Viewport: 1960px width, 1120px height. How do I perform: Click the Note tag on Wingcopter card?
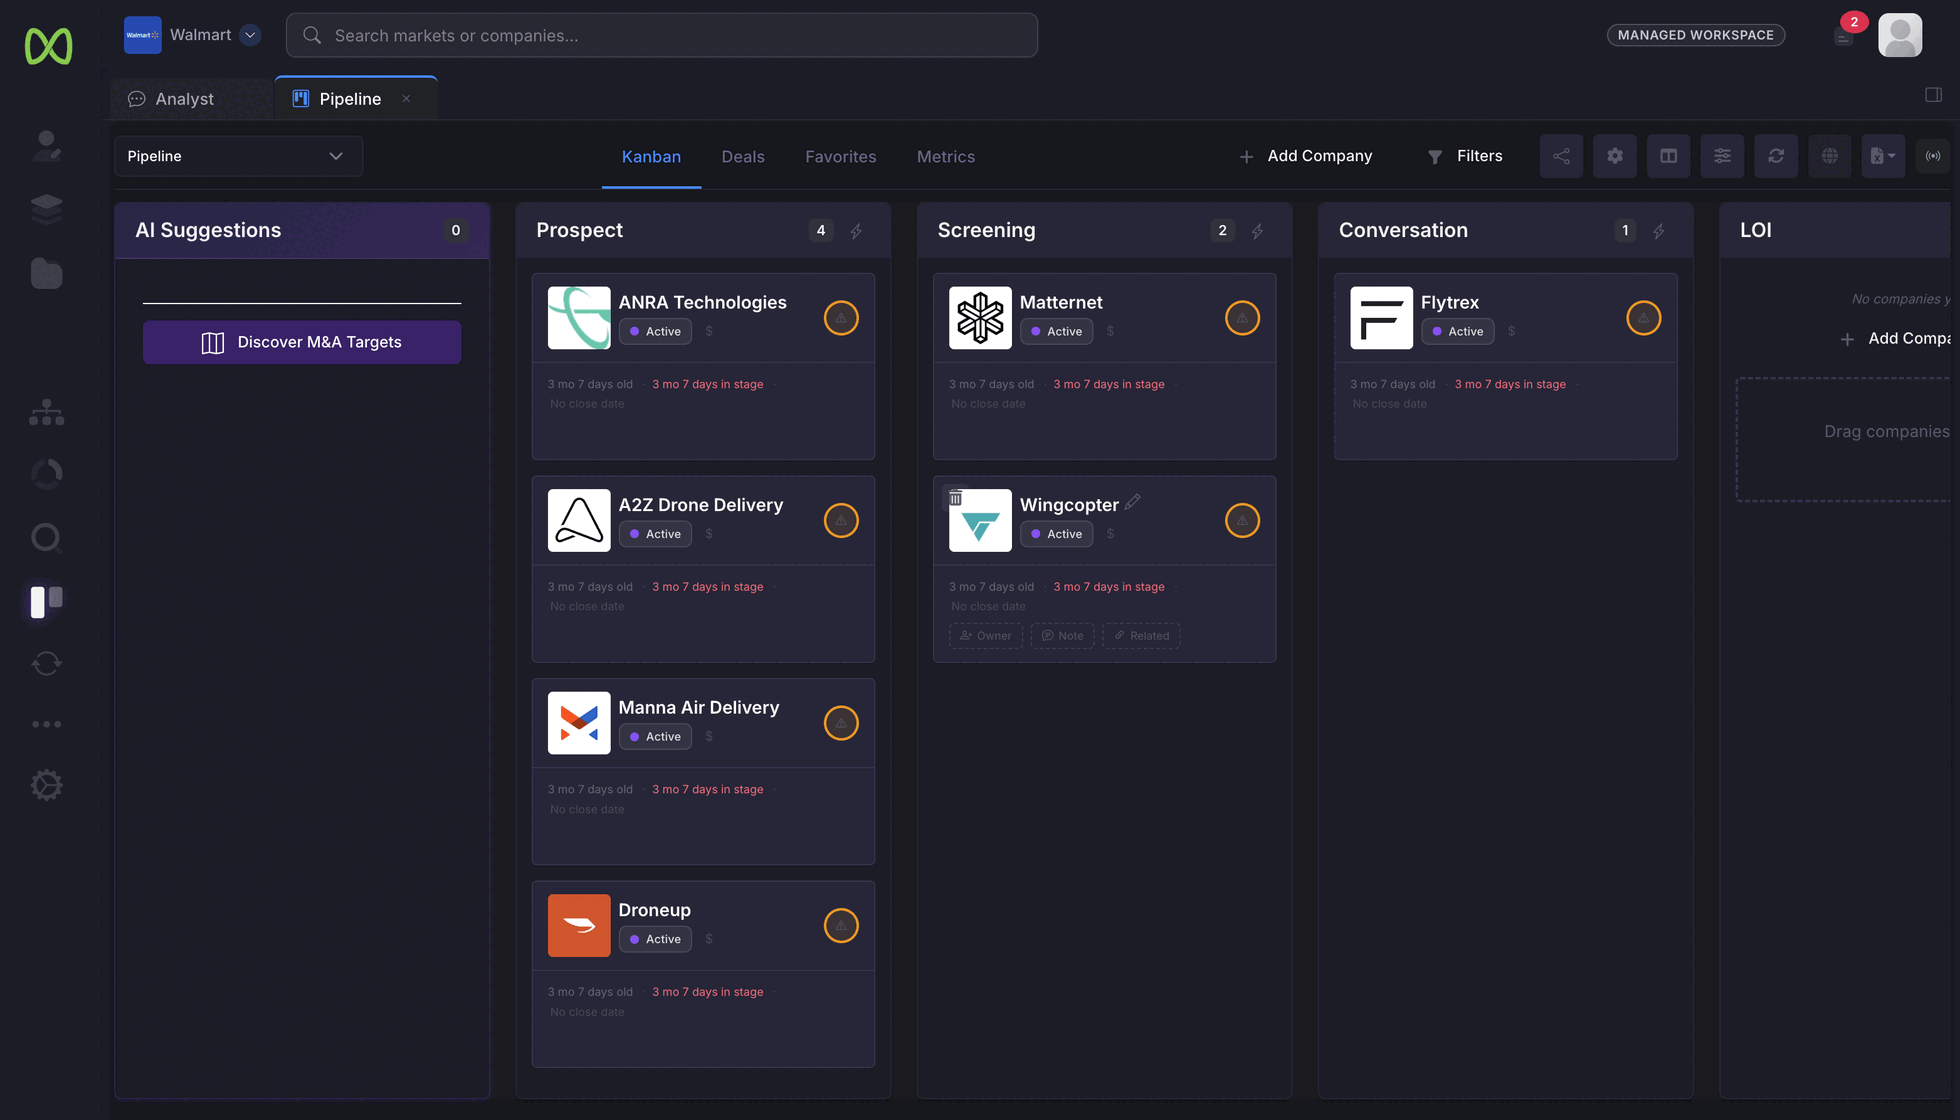[x=1062, y=636]
